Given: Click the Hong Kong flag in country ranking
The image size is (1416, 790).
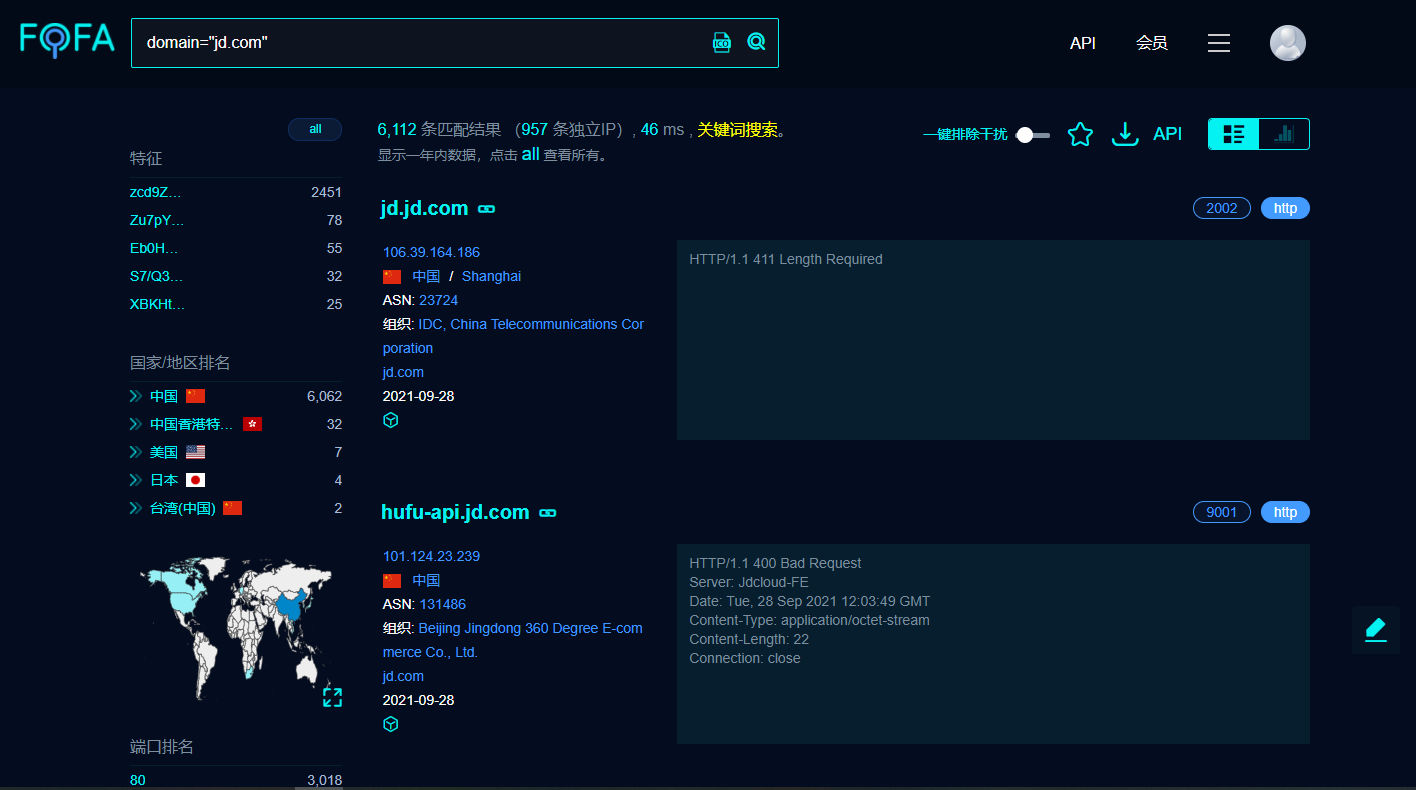Looking at the screenshot, I should click(x=252, y=424).
